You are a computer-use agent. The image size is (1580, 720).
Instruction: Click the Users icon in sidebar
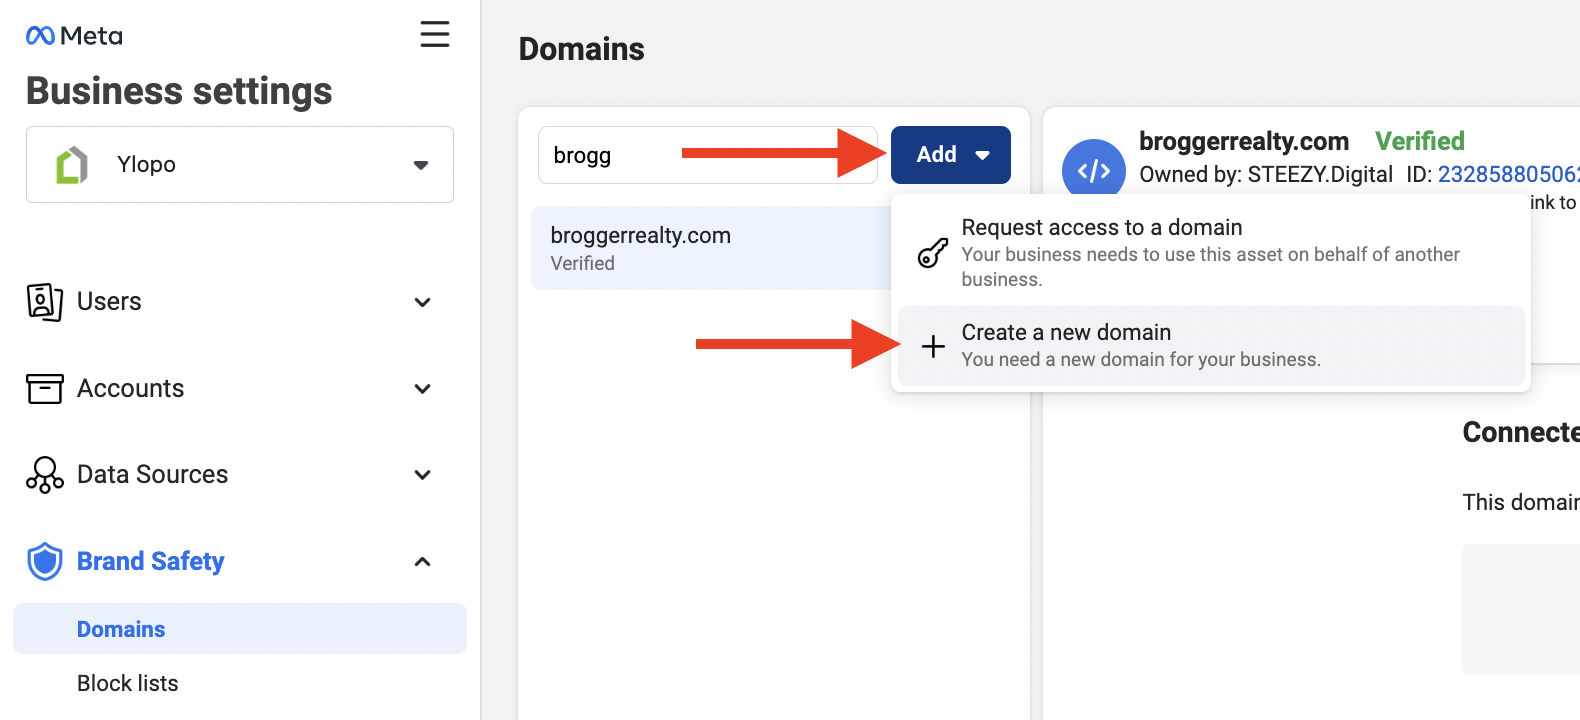click(44, 302)
